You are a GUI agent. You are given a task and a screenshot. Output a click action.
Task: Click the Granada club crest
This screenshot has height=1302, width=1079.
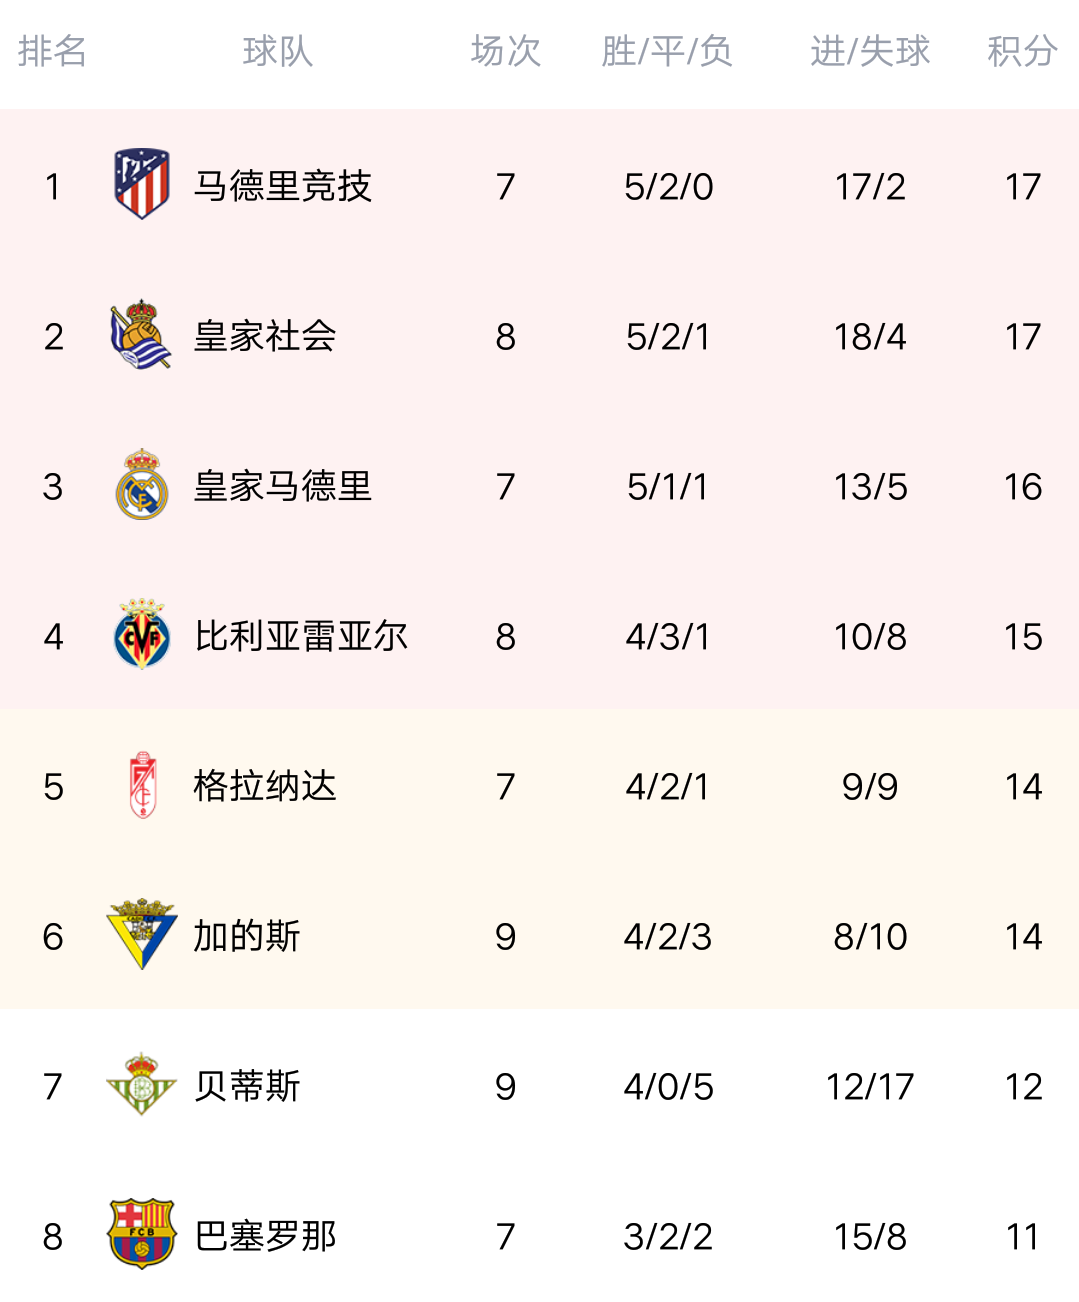[143, 786]
